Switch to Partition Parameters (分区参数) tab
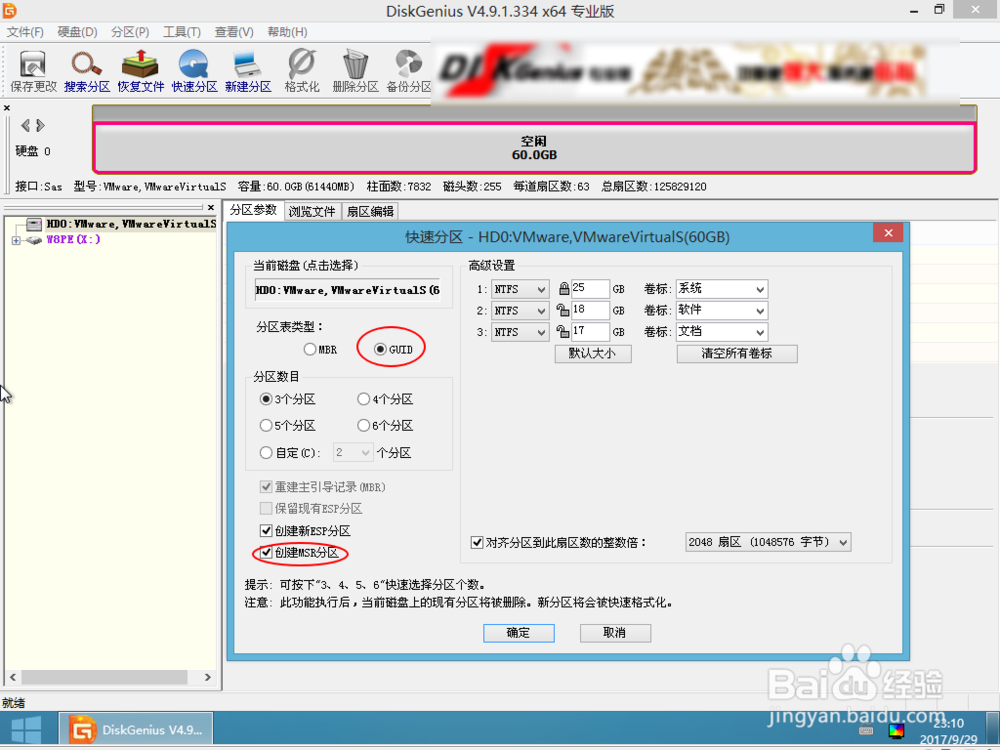Screen dimensions: 1000x750 [x=253, y=210]
